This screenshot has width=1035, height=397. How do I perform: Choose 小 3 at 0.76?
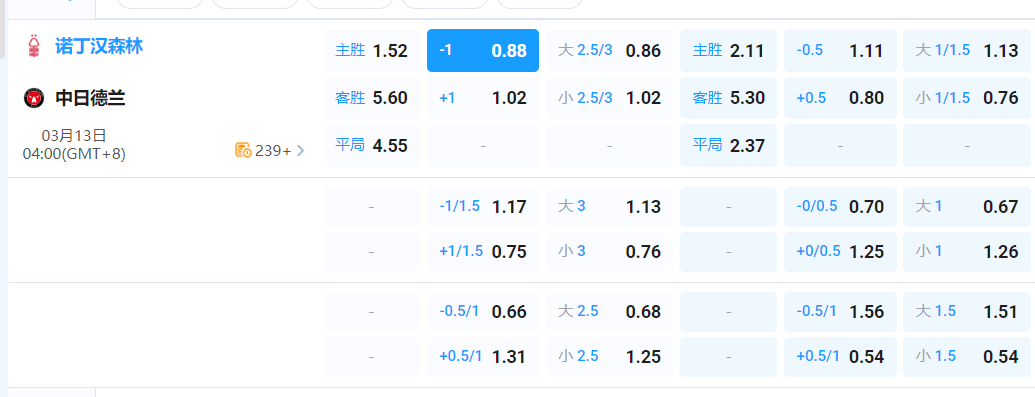[609, 252]
